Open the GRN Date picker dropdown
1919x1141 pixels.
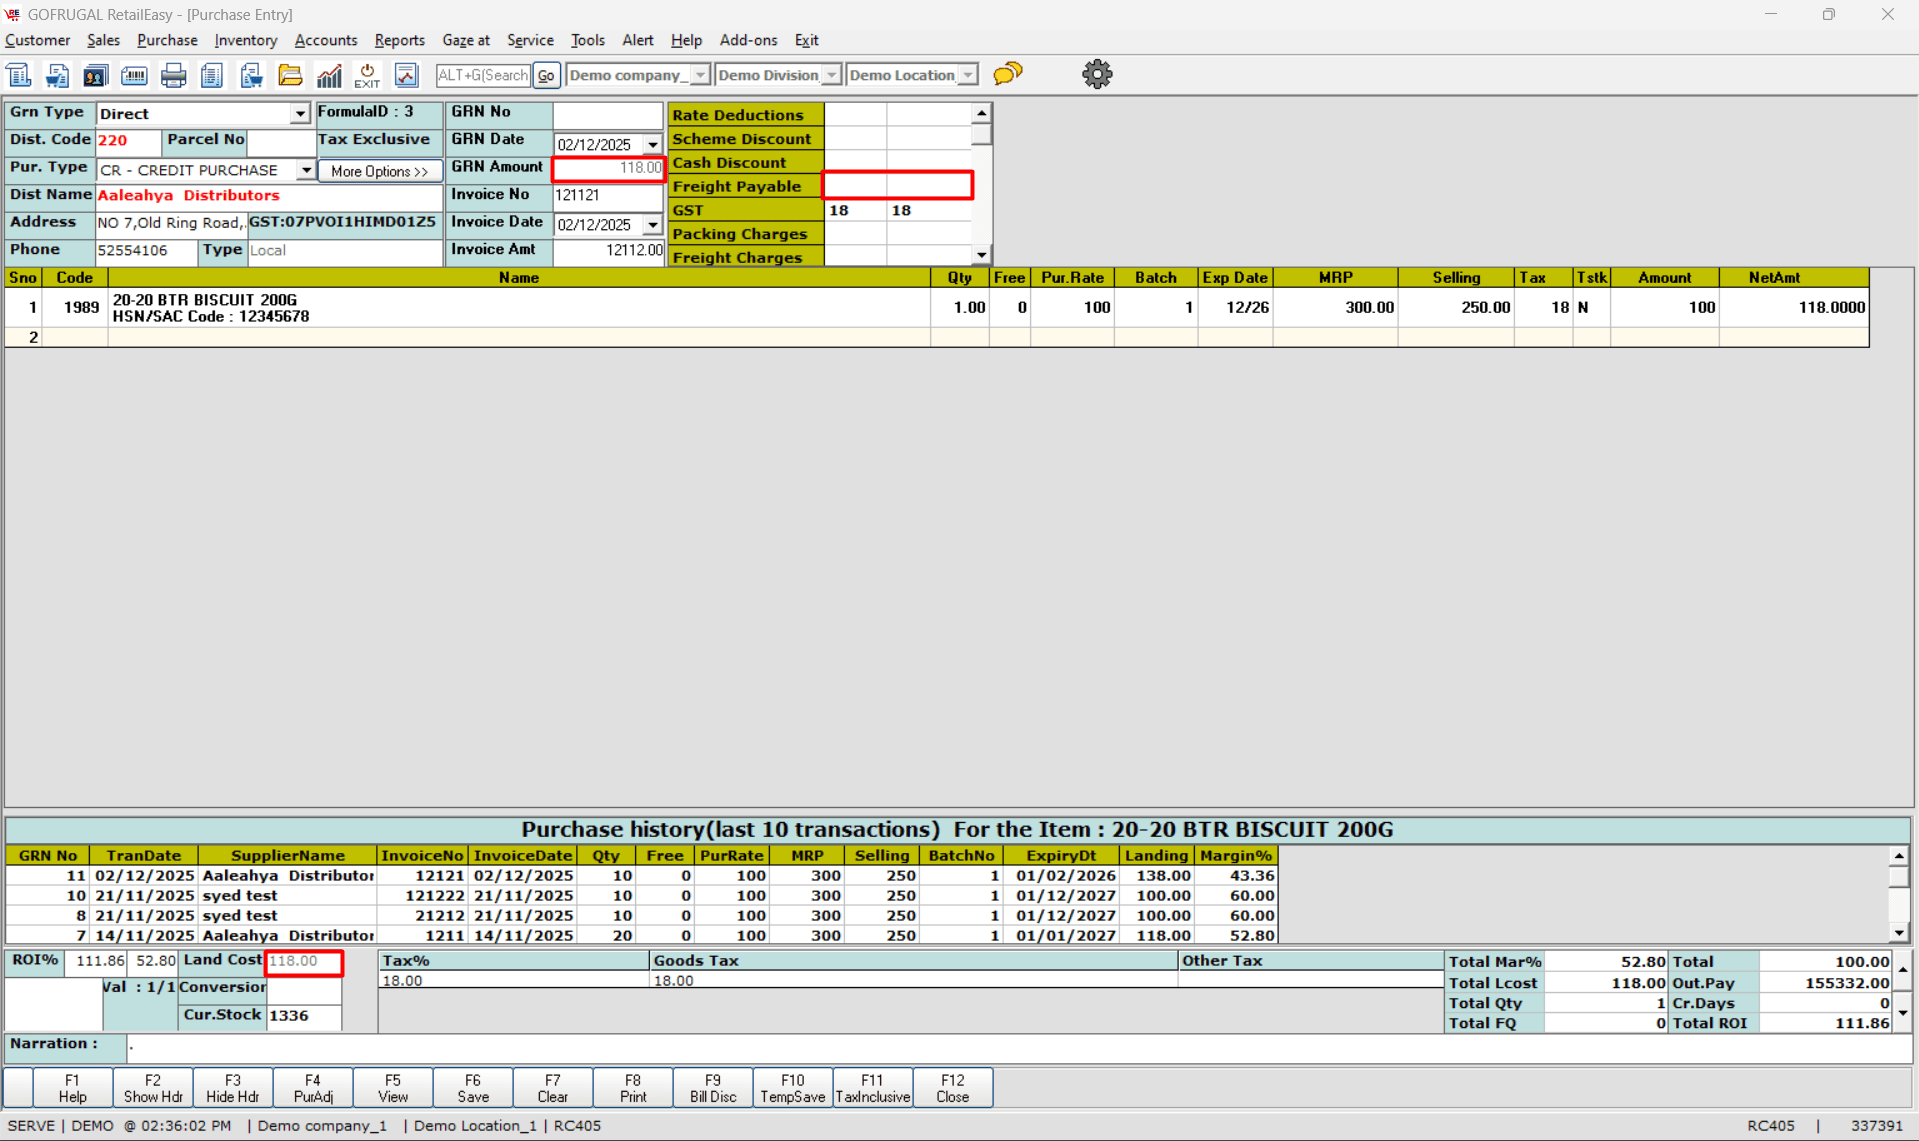point(653,144)
